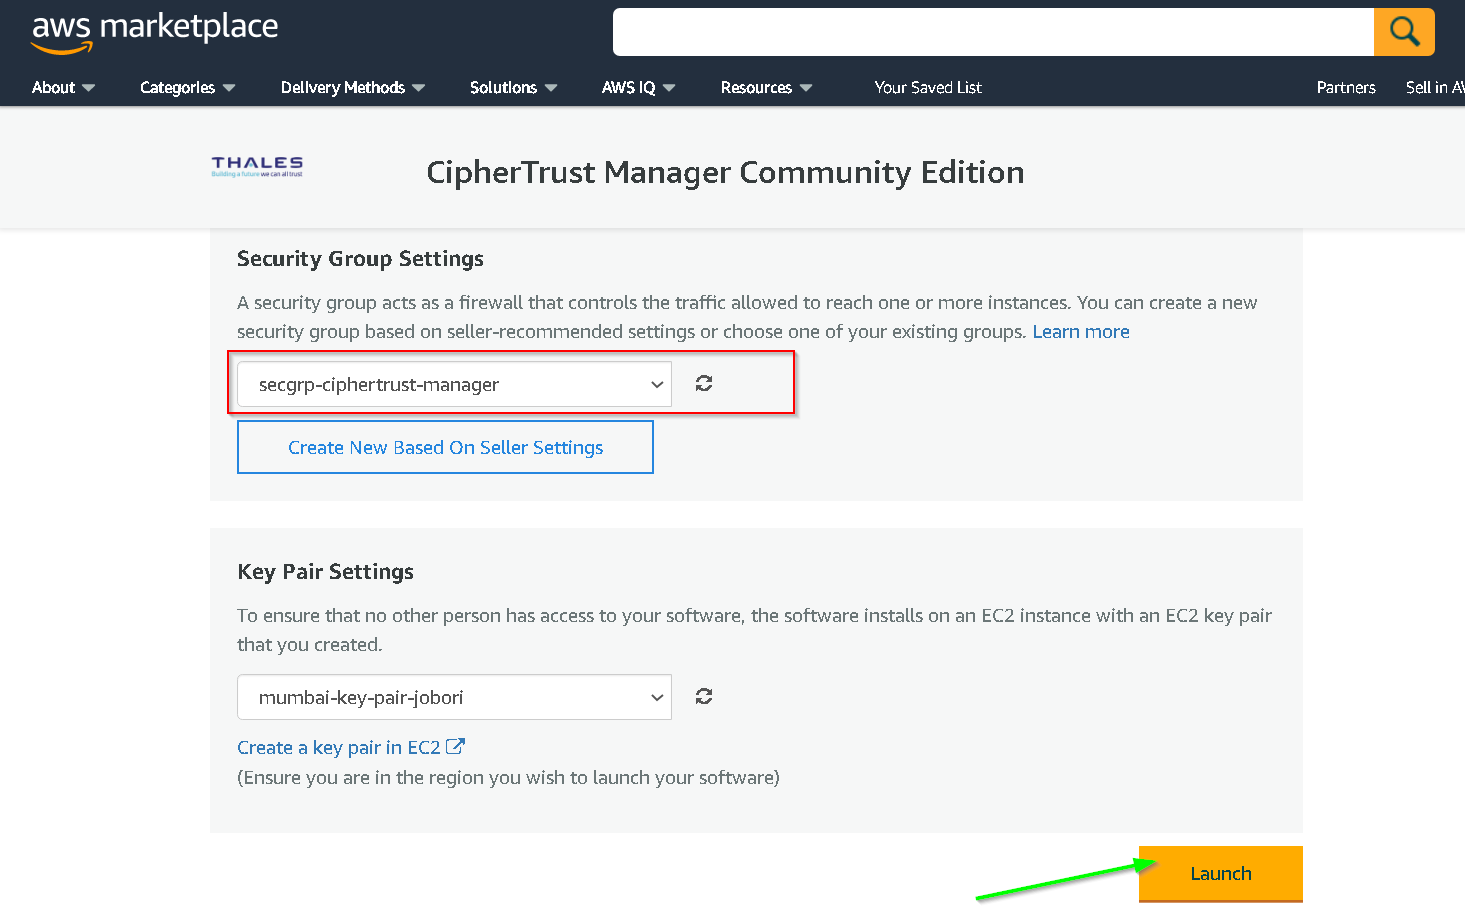This screenshot has width=1465, height=906.
Task: Open the Delivery Methods menu
Action: click(353, 88)
